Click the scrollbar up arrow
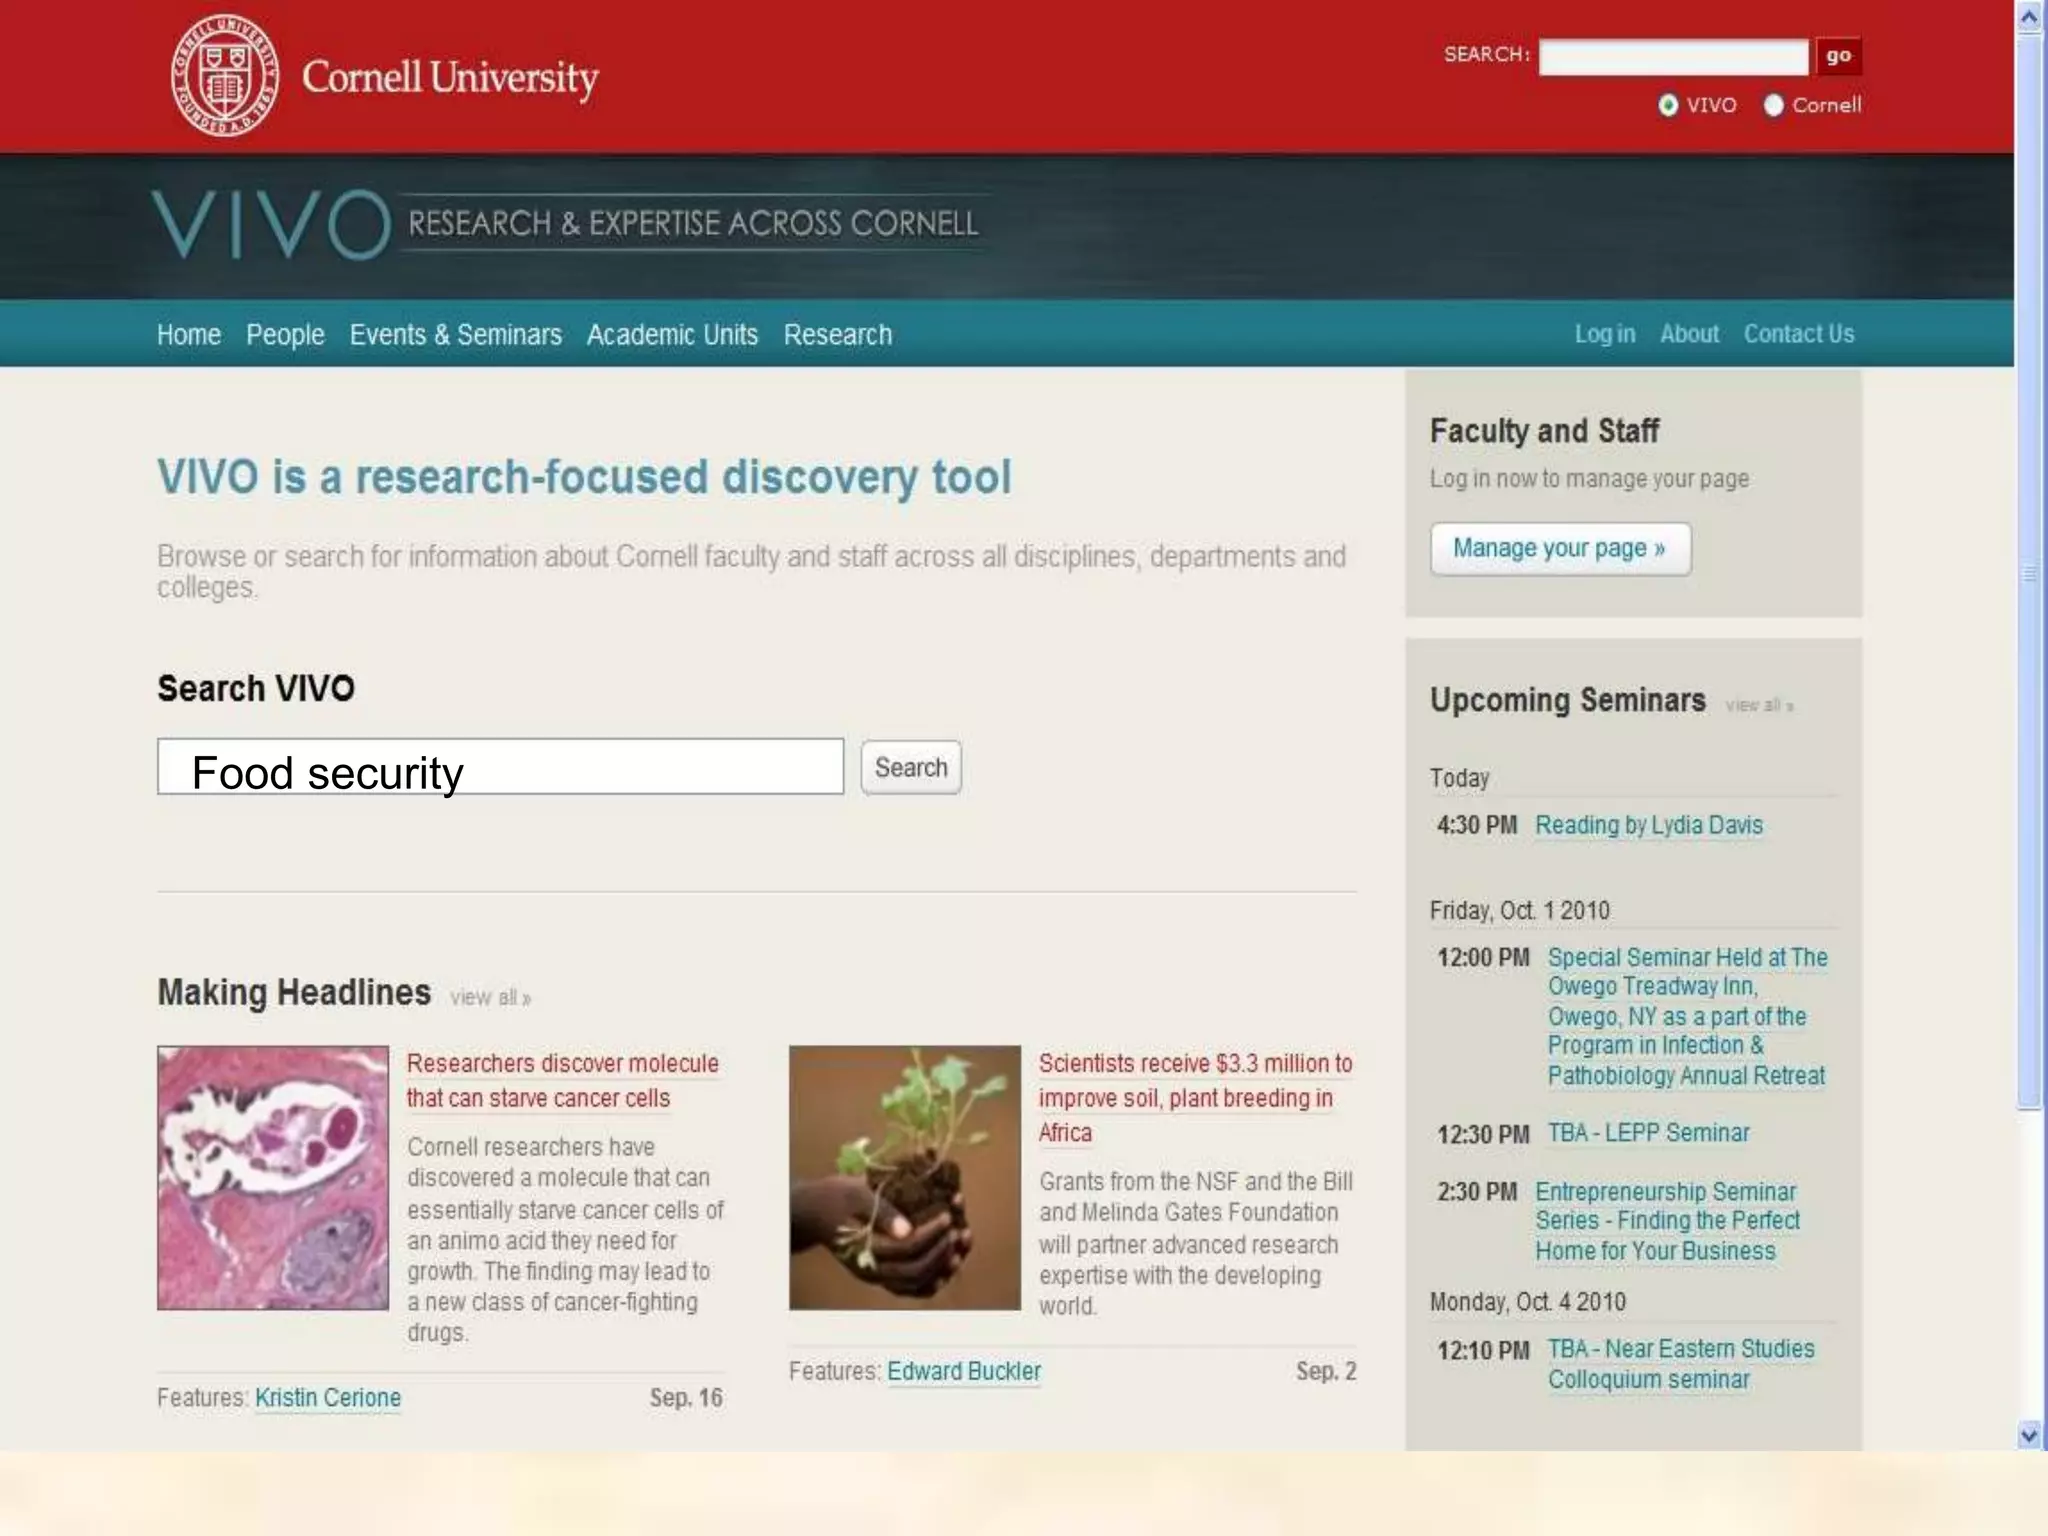The image size is (2048, 1536). coord(2029,17)
